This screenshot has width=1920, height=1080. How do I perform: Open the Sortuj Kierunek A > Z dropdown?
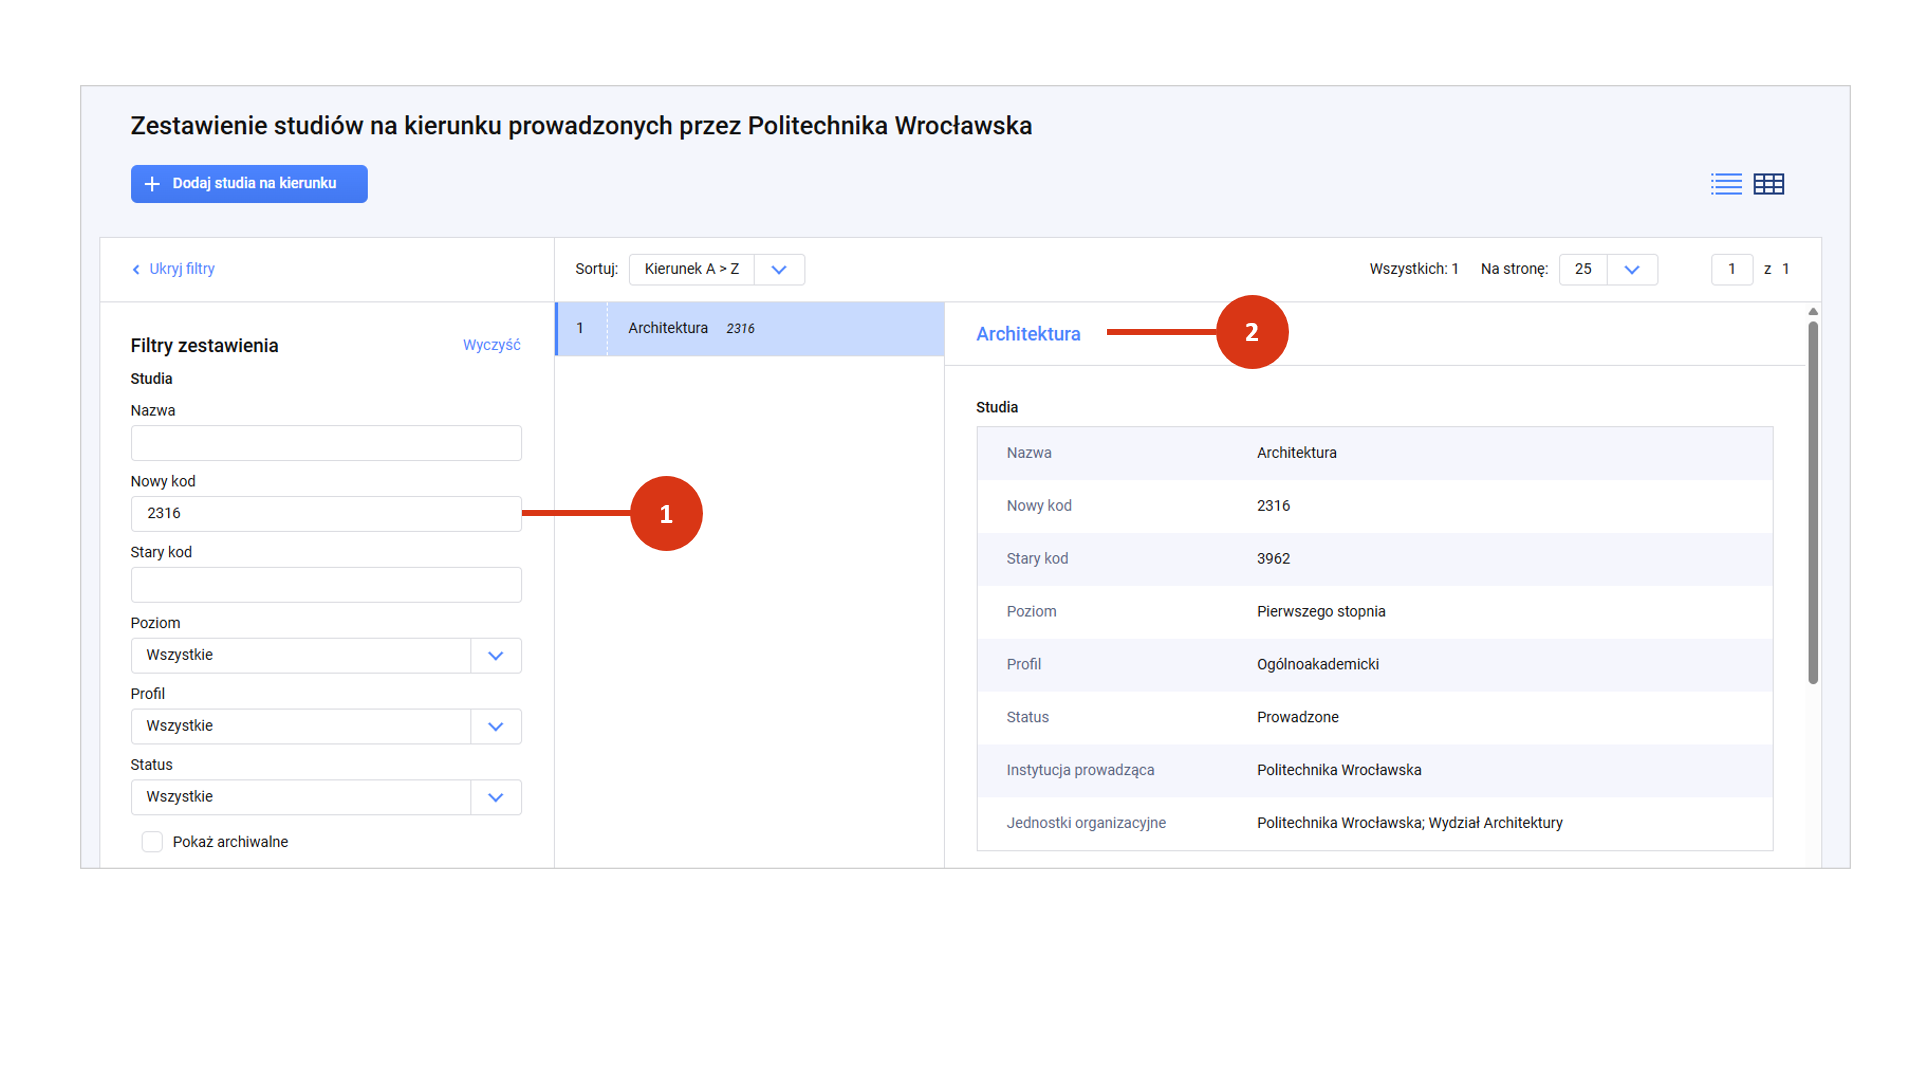pos(716,269)
